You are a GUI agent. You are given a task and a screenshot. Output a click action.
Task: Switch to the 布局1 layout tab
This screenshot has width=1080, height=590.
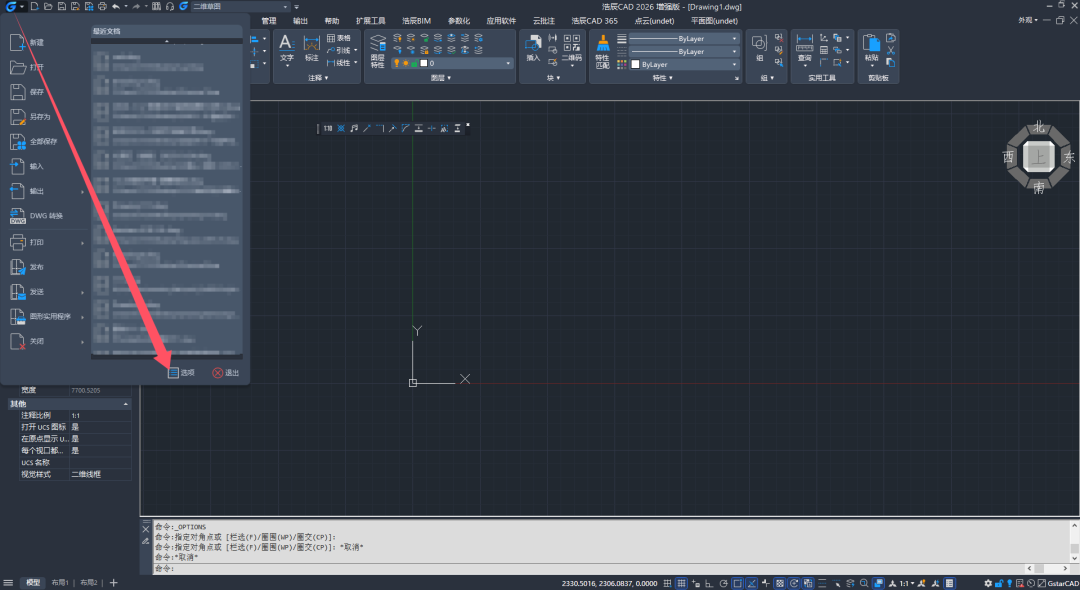[x=60, y=582]
